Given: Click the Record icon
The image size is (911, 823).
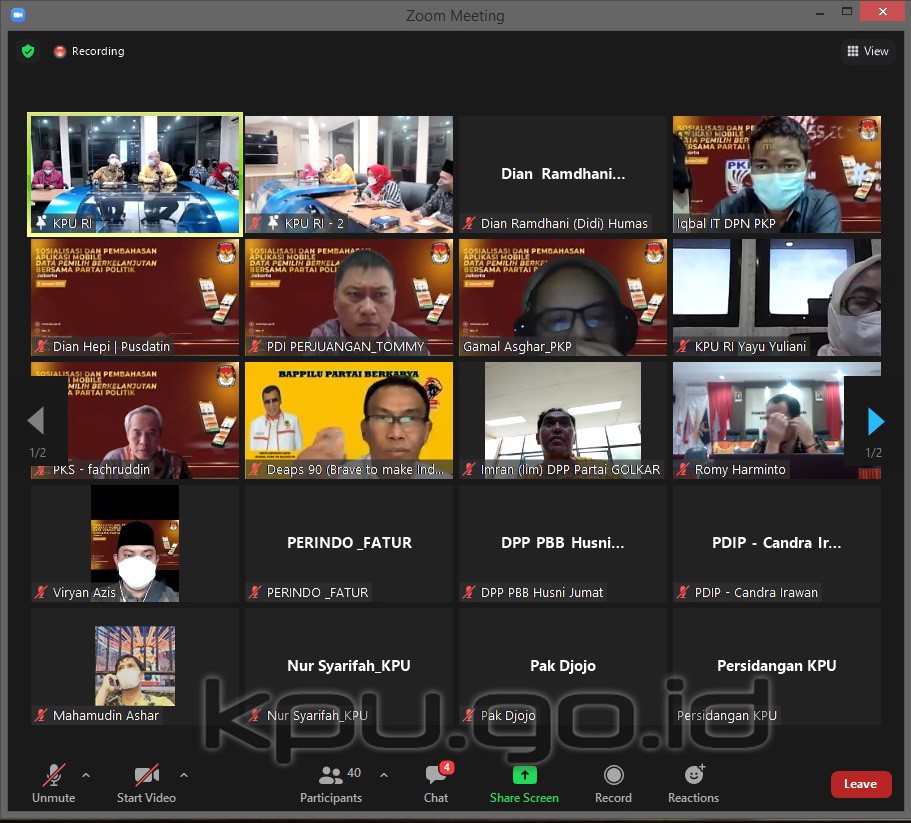Looking at the screenshot, I should (x=613, y=776).
